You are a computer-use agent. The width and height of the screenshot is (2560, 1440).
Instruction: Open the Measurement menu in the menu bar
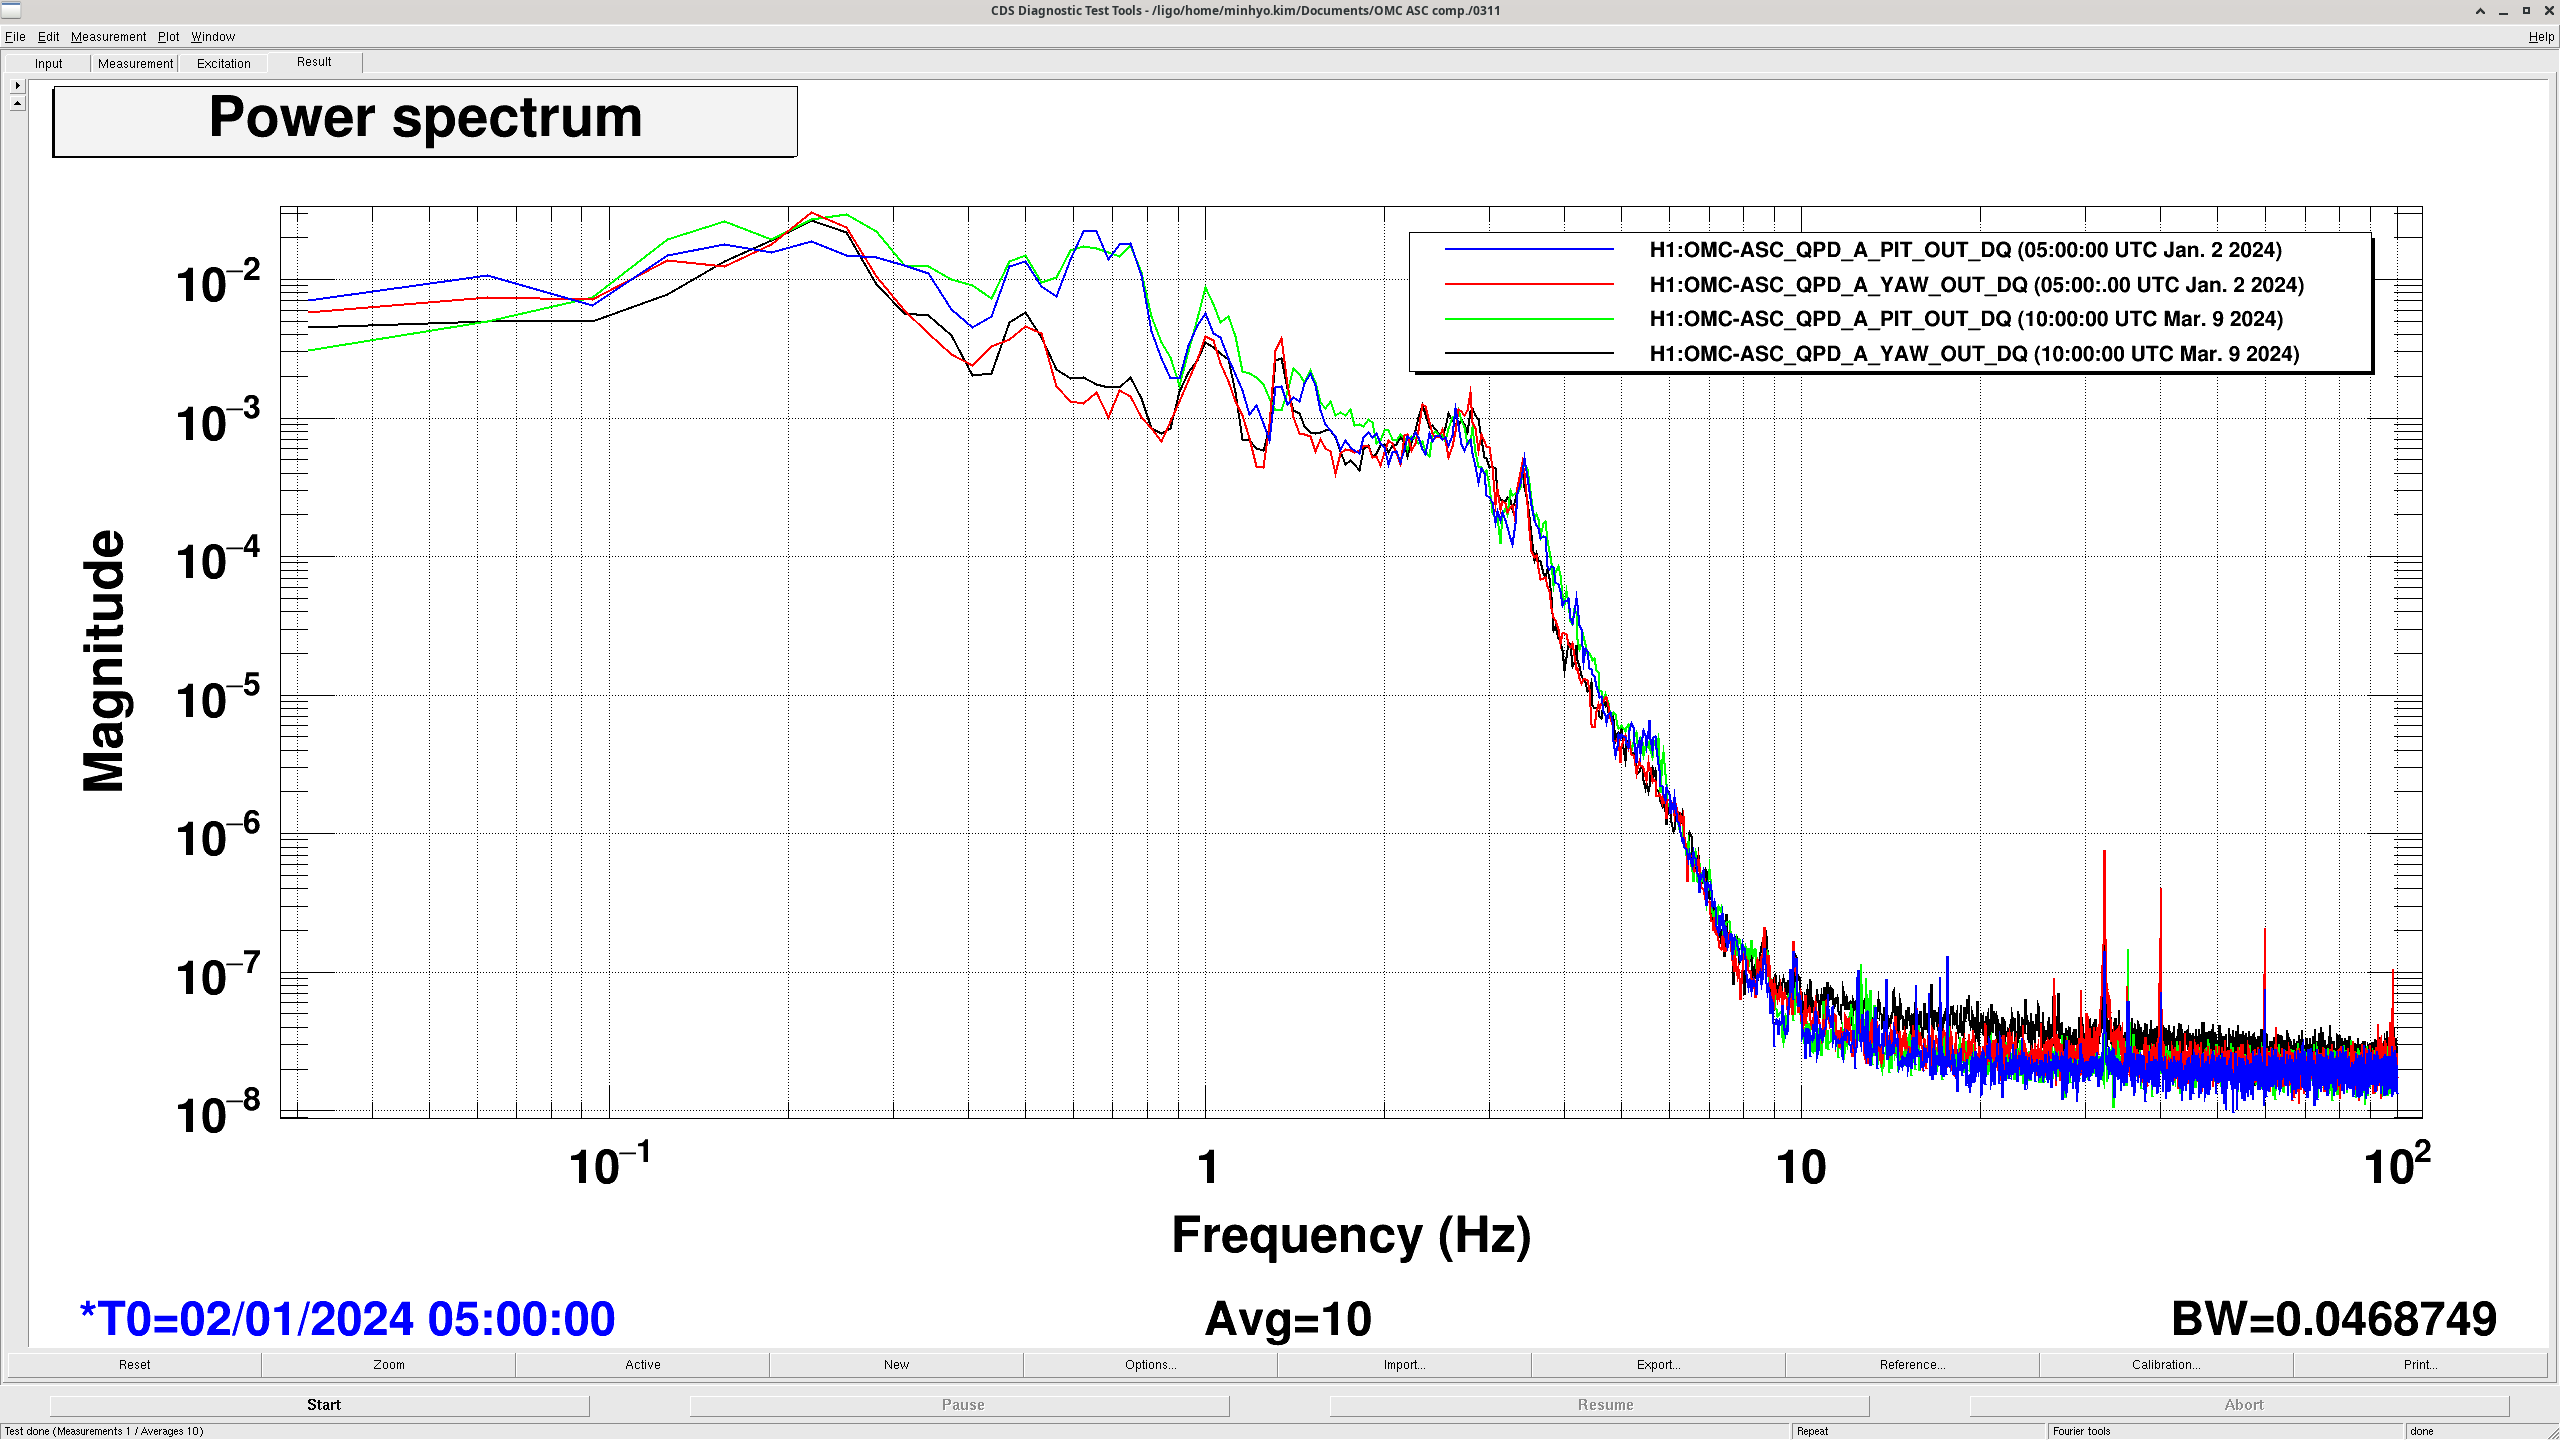tap(108, 37)
